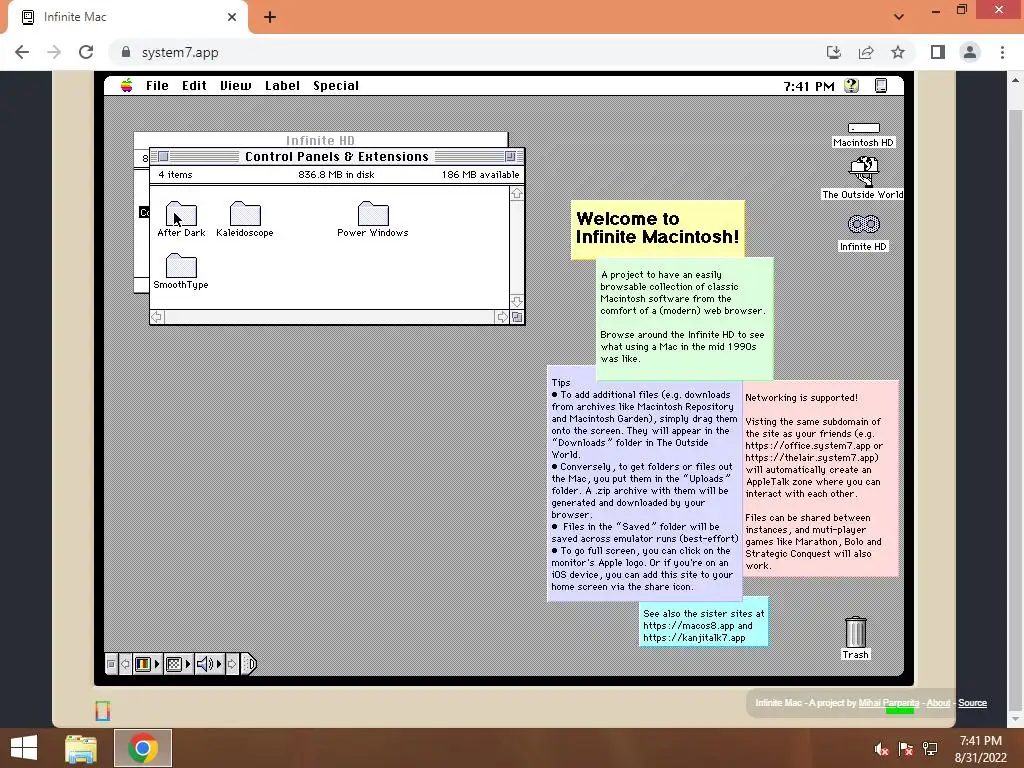
Task: Click the Finder window's scroll-up arrow
Action: click(x=517, y=193)
